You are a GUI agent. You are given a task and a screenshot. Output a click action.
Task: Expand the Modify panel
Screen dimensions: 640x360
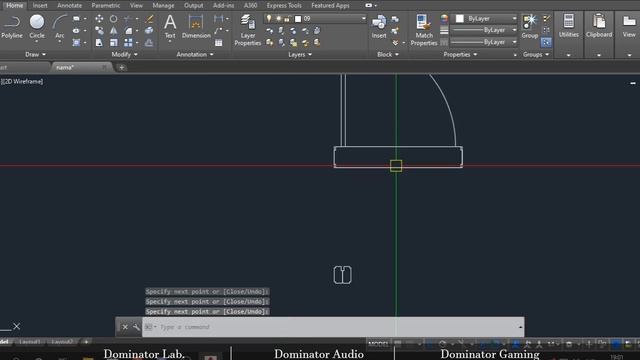[124, 54]
